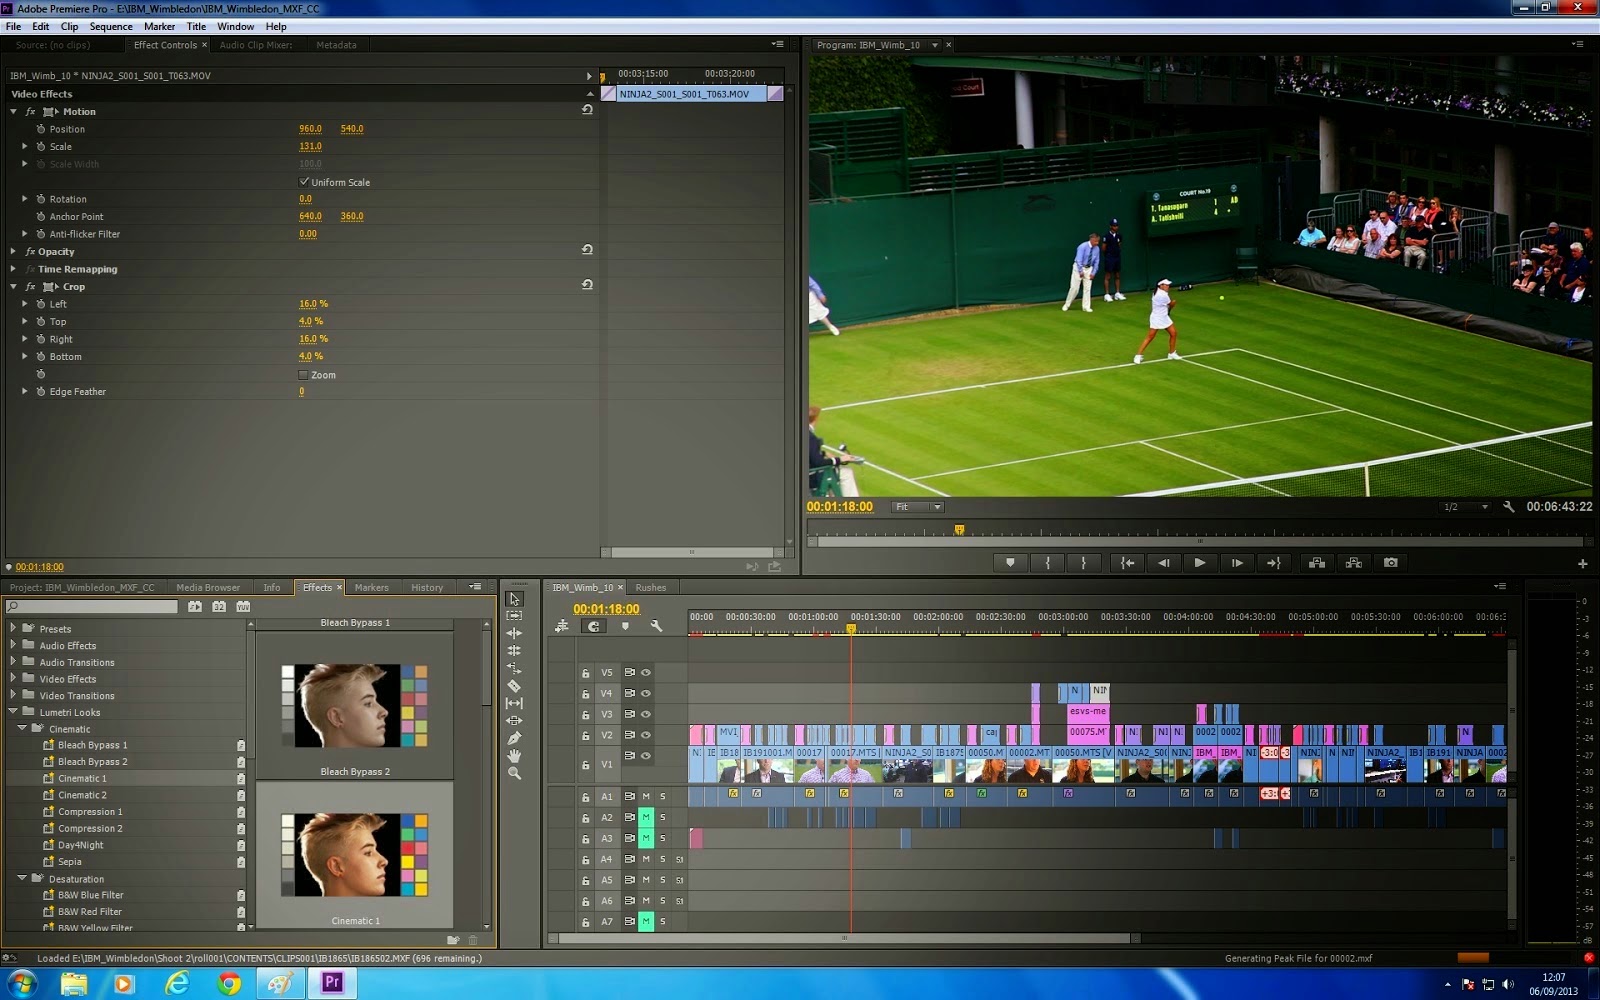Play the program monitor
The width and height of the screenshot is (1600, 1000).
1200,563
